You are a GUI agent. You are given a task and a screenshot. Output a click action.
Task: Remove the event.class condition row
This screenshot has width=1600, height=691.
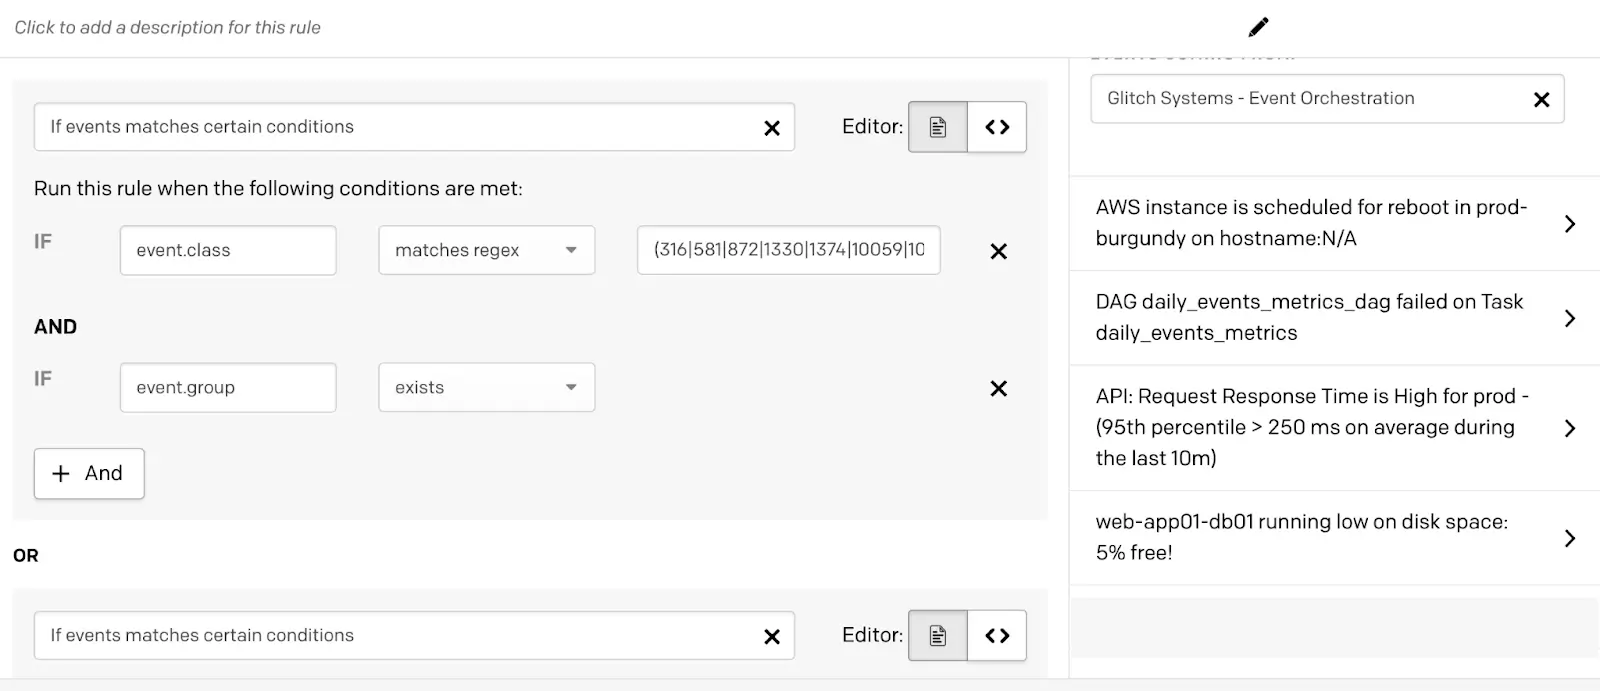click(998, 251)
